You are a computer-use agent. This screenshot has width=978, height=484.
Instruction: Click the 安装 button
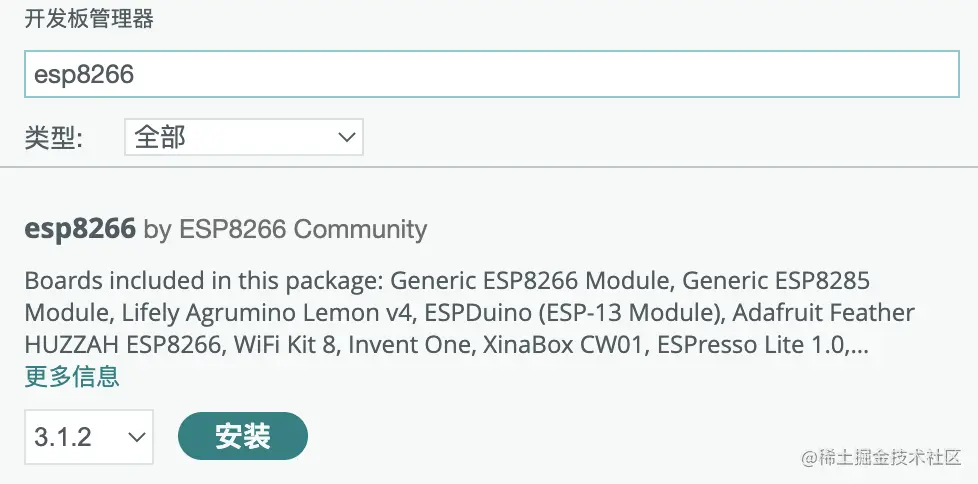click(243, 436)
